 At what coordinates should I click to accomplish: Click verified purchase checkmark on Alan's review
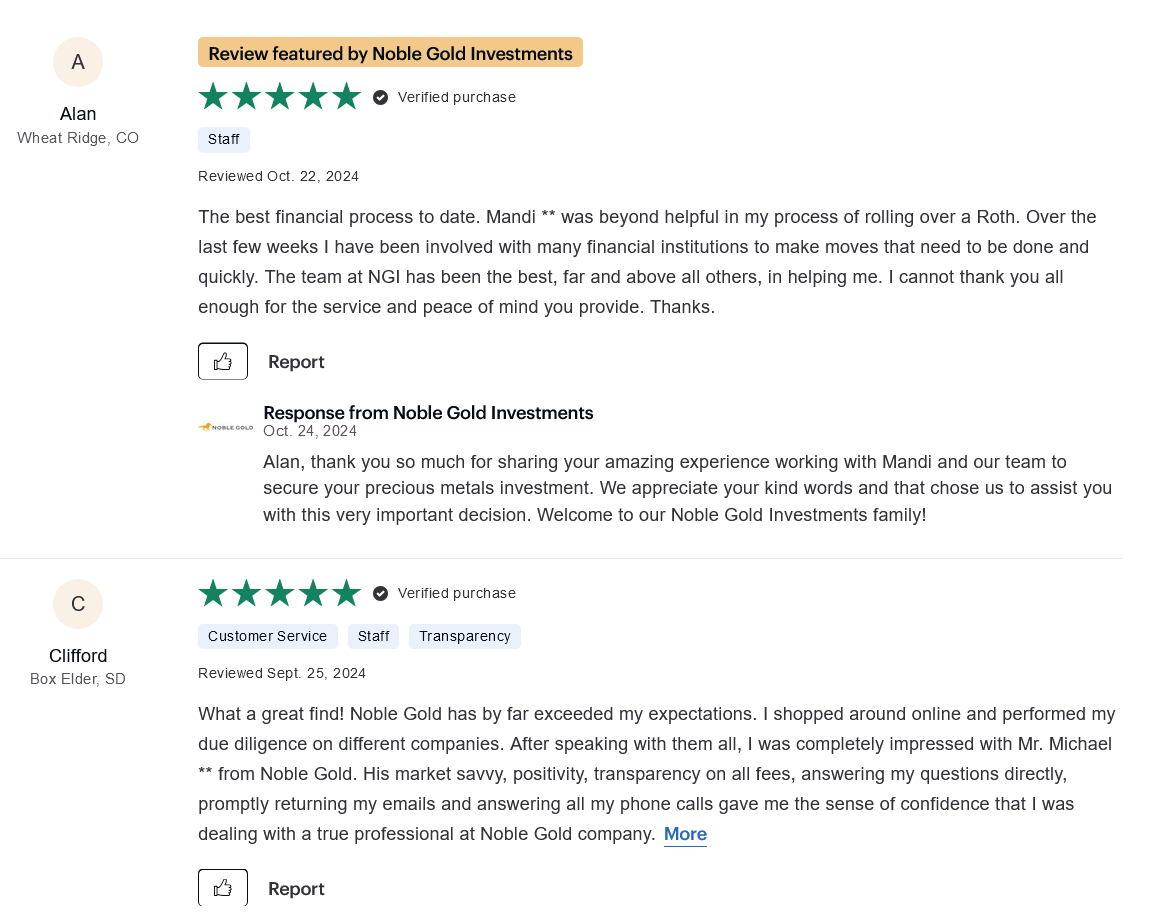click(381, 97)
